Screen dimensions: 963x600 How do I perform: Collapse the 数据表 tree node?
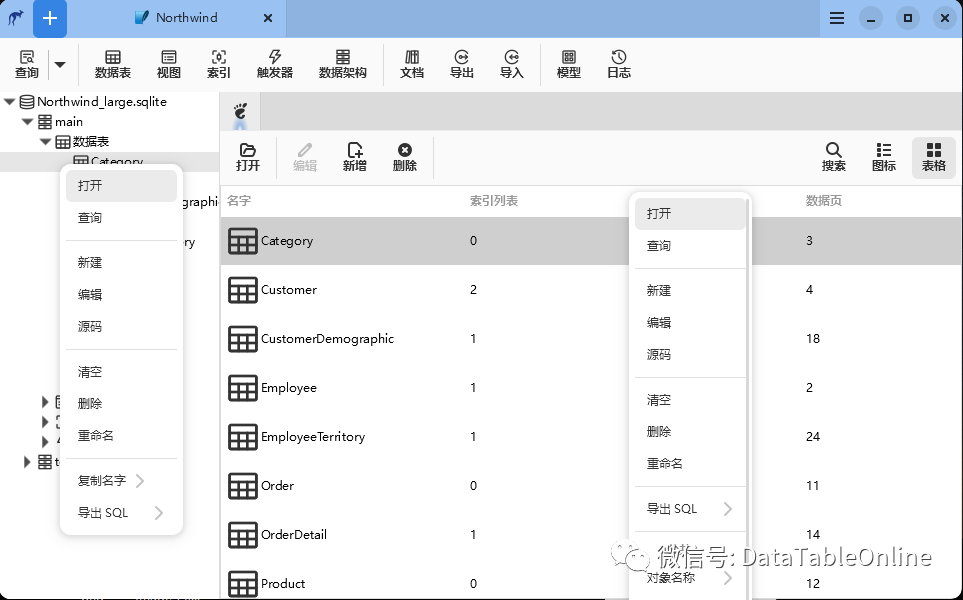(45, 141)
